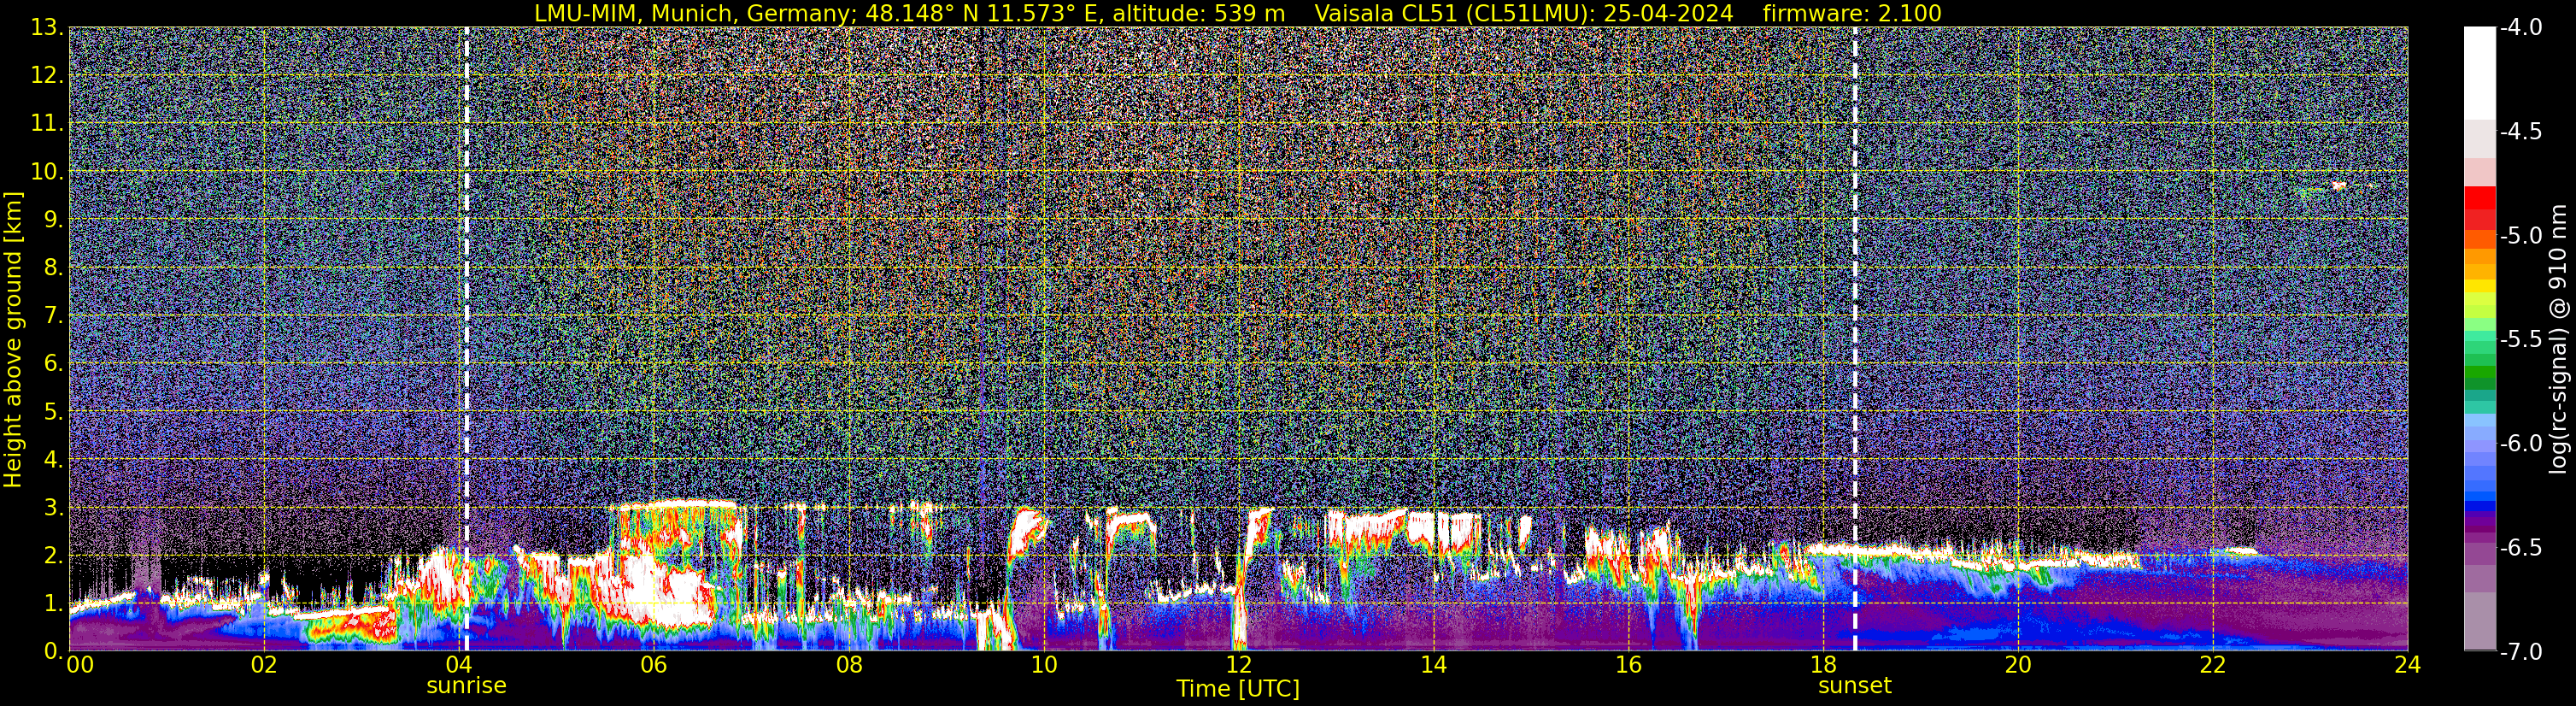The width and height of the screenshot is (2576, 706).
Task: Click the '-6.0' colorbar tick label
Action: coord(2520,443)
